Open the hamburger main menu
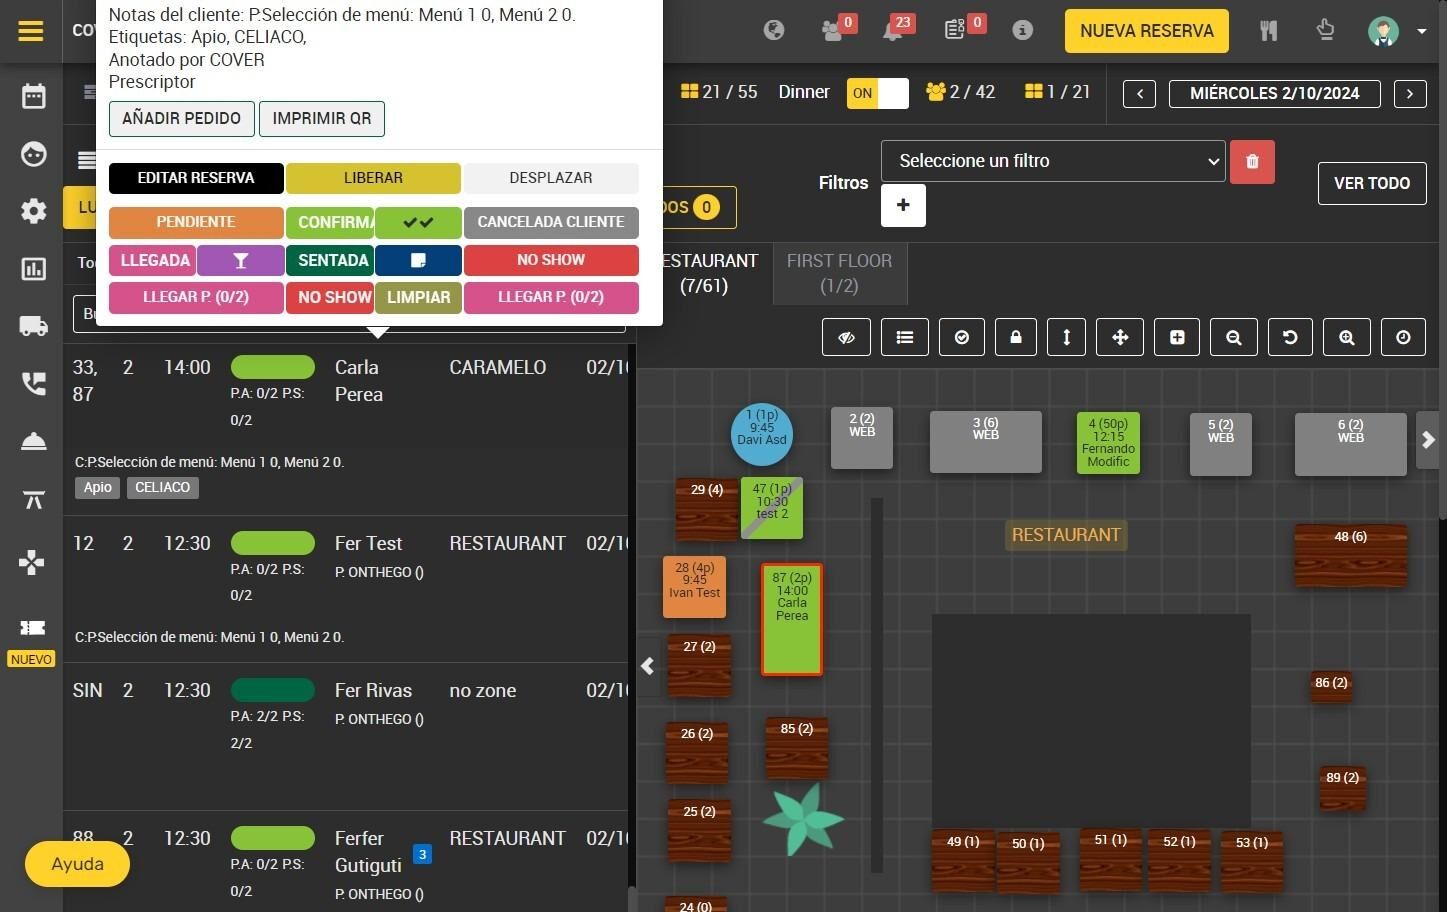Viewport: 1447px width, 912px height. click(x=31, y=31)
